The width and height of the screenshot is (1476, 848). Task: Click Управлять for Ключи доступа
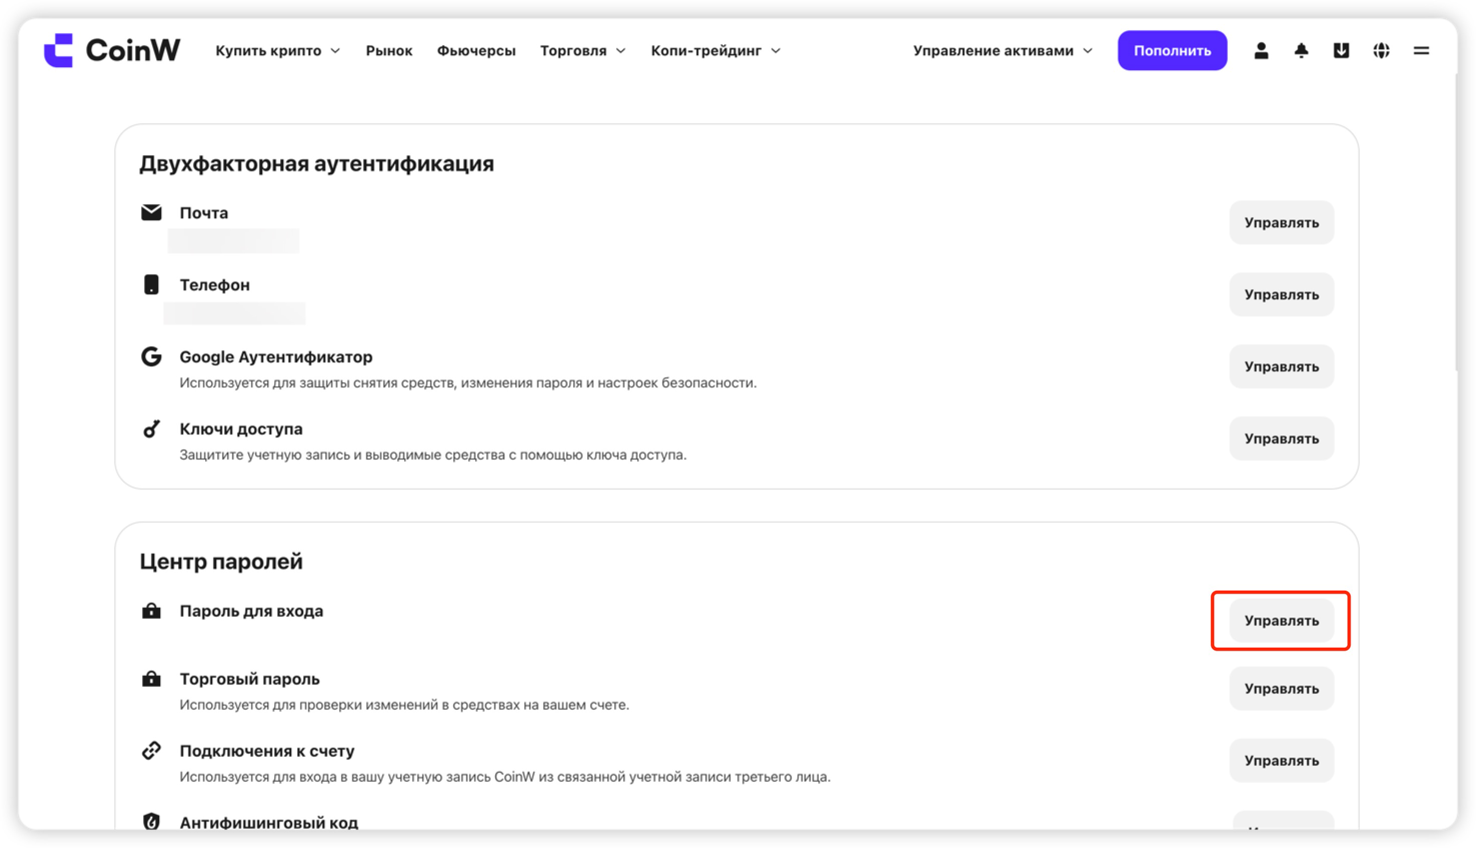tap(1281, 438)
